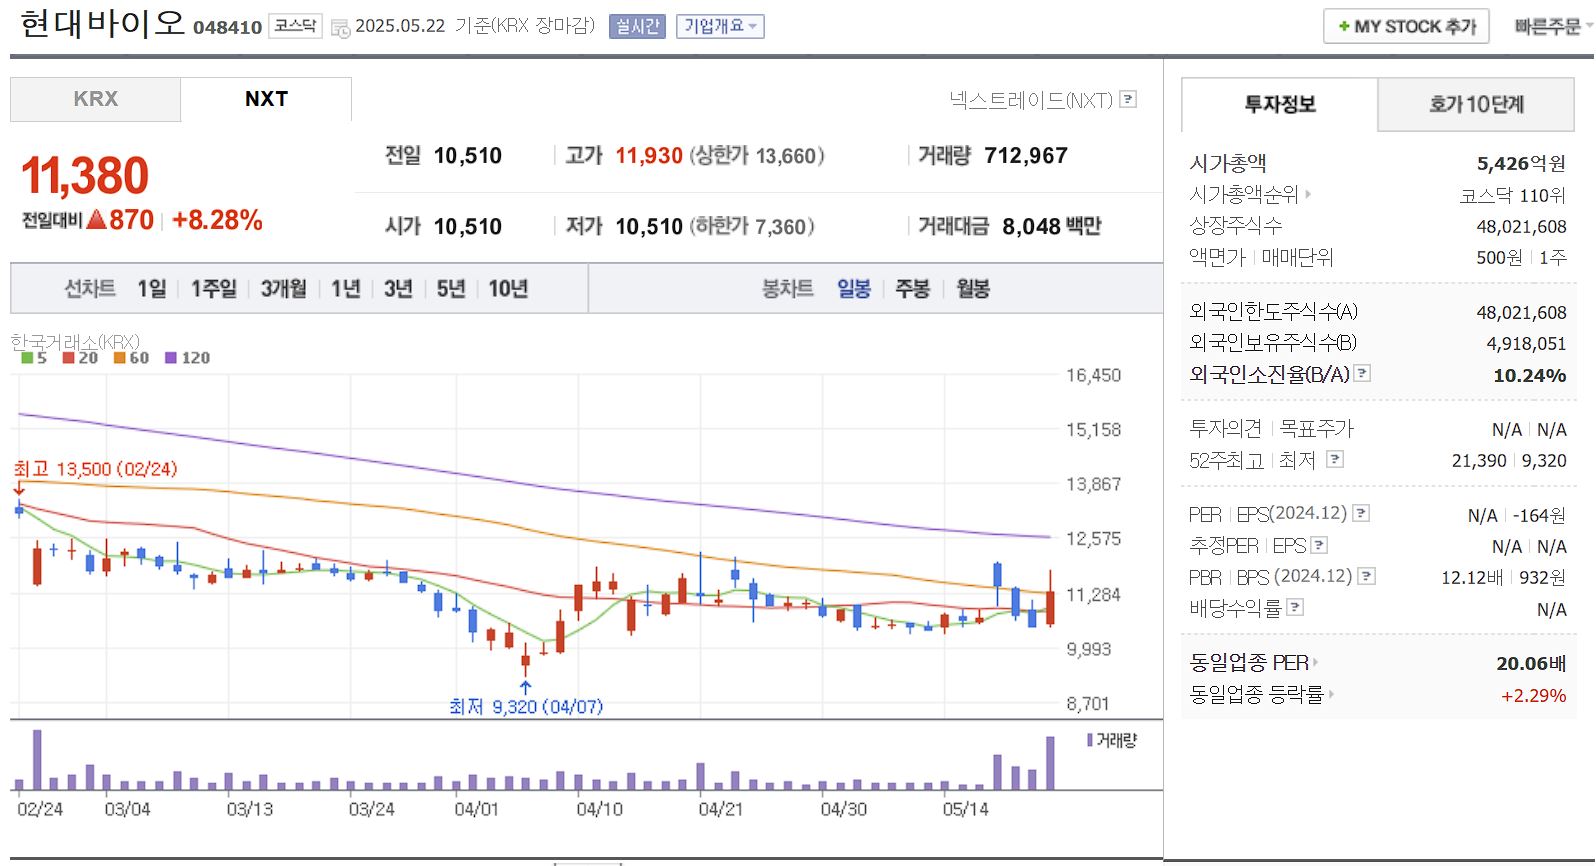The width and height of the screenshot is (1596, 866).
Task: Choose the 월봉 monthly candle chart
Action: (x=973, y=289)
